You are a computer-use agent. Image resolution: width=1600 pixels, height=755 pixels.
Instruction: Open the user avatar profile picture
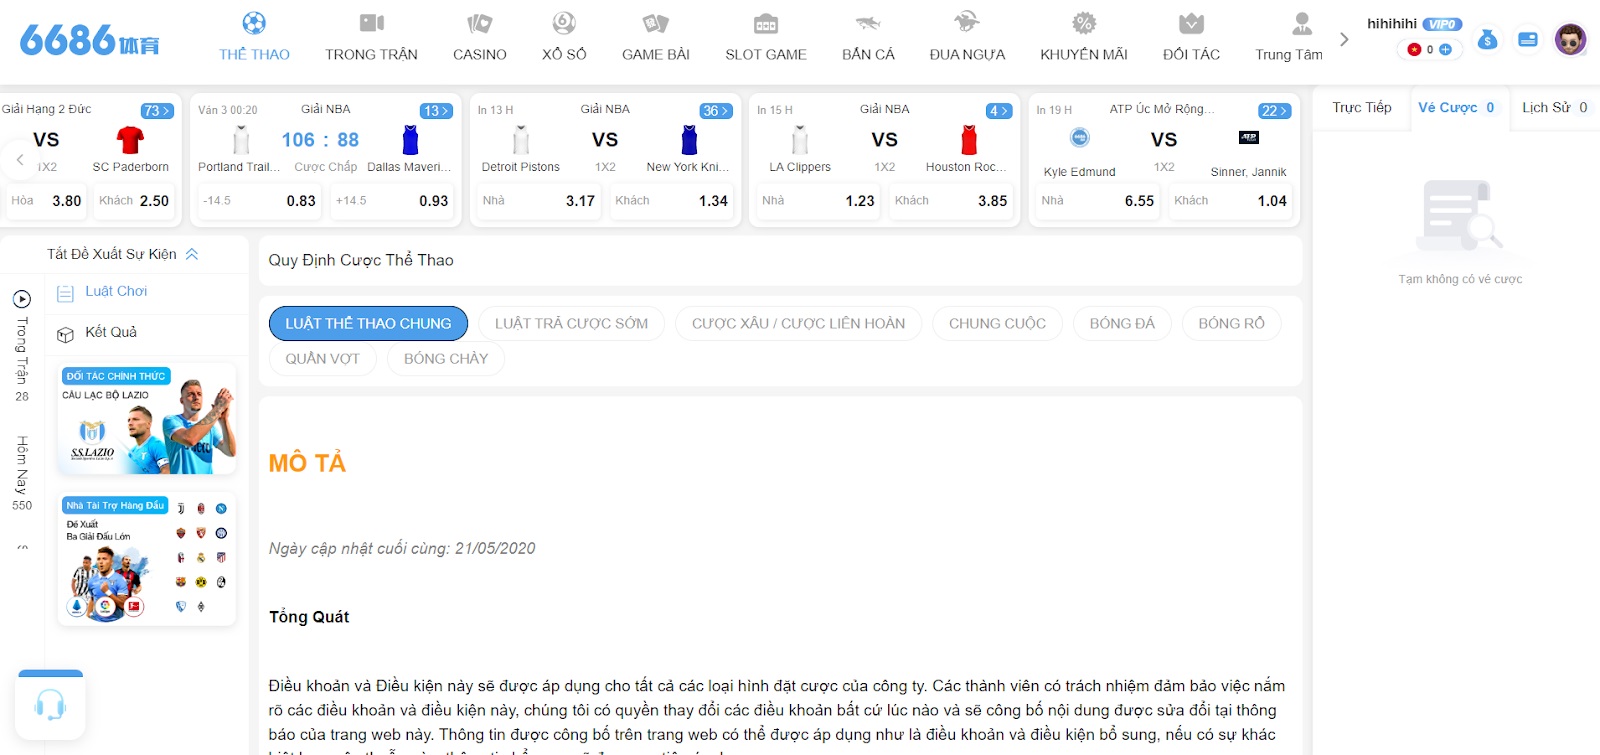[1570, 40]
